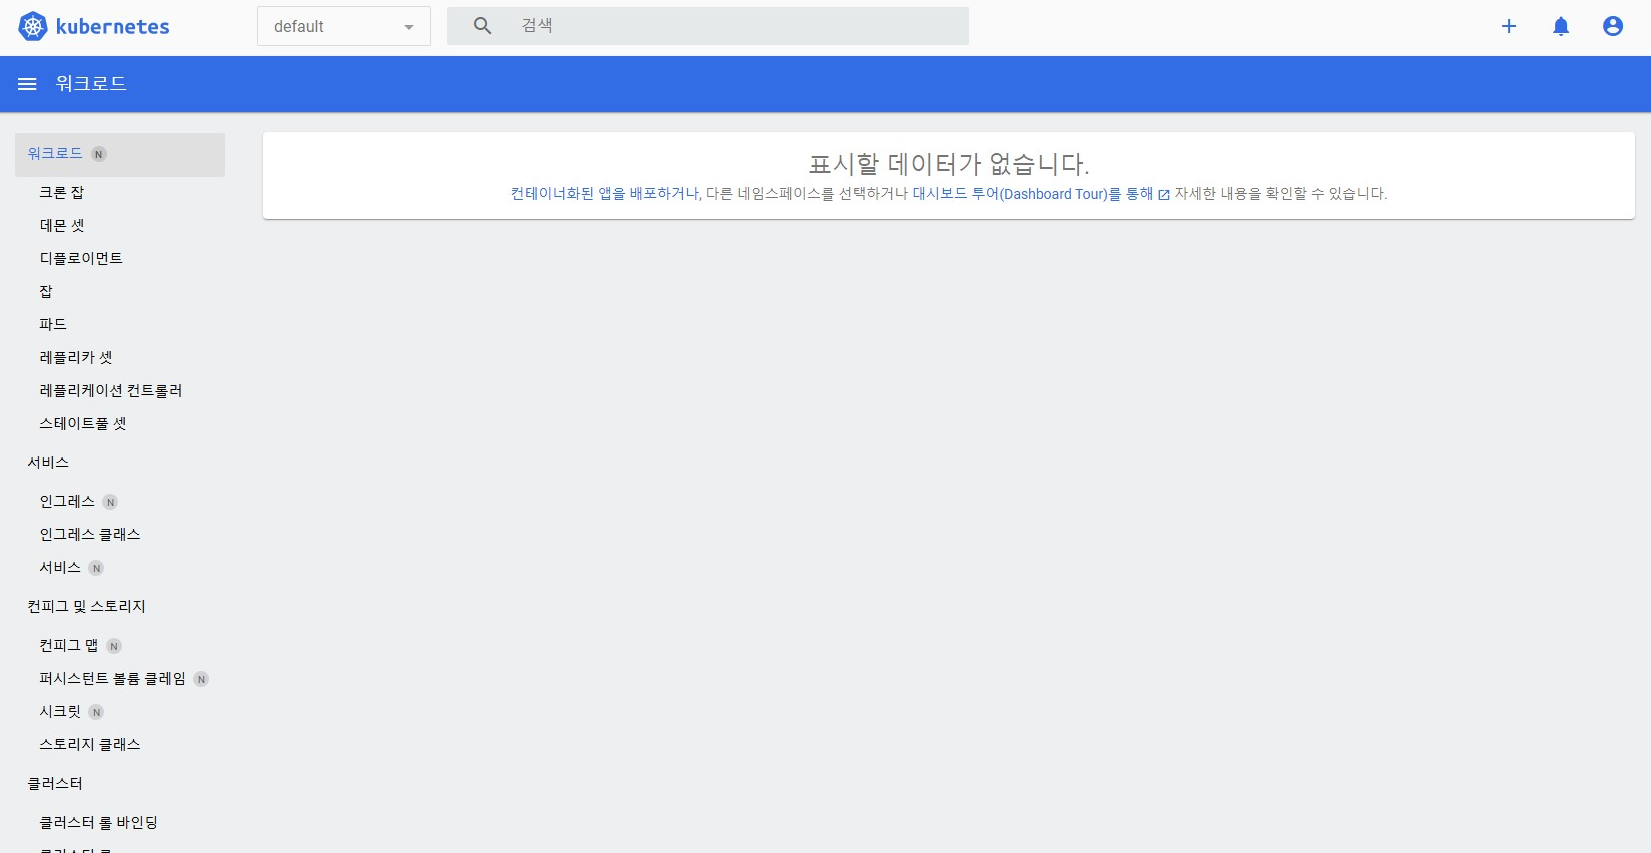
Task: Open 퍼시스턴트 볼륨 클레임 in sidebar
Action: pyautogui.click(x=113, y=678)
